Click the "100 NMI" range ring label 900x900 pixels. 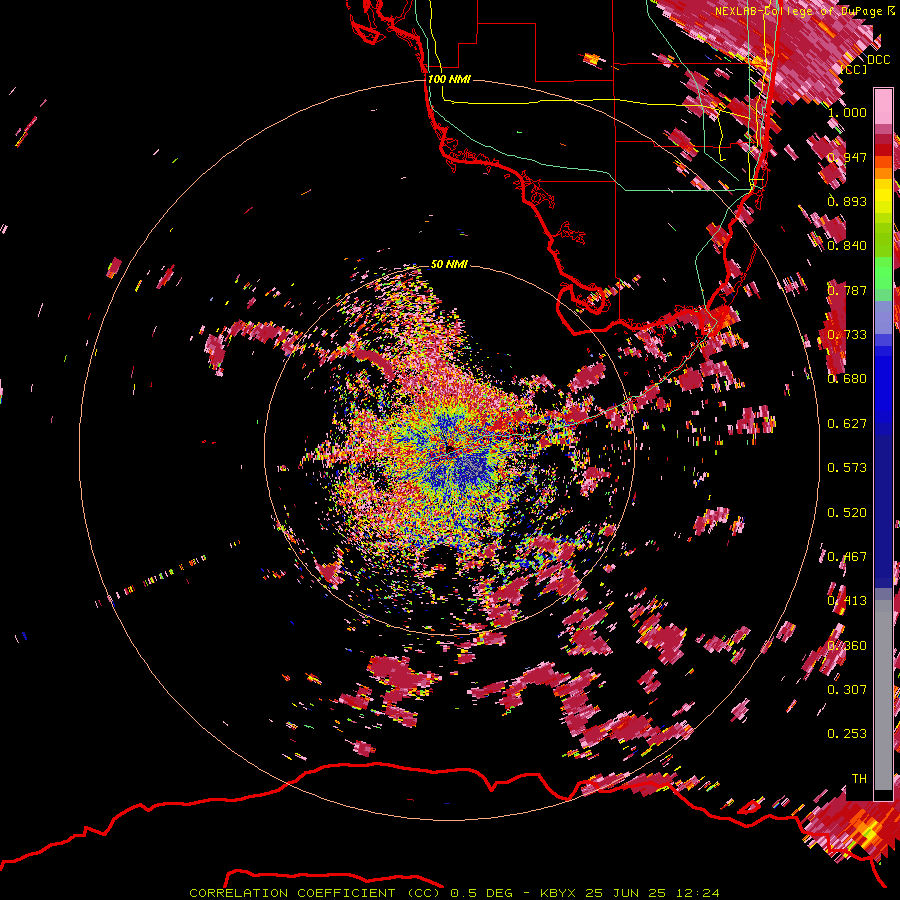click(449, 79)
